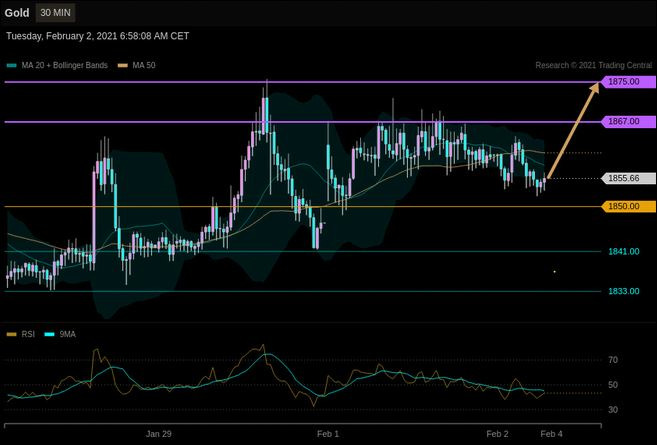This screenshot has width=657, height=445.
Task: Click the Gold instrument title
Action: (17, 13)
